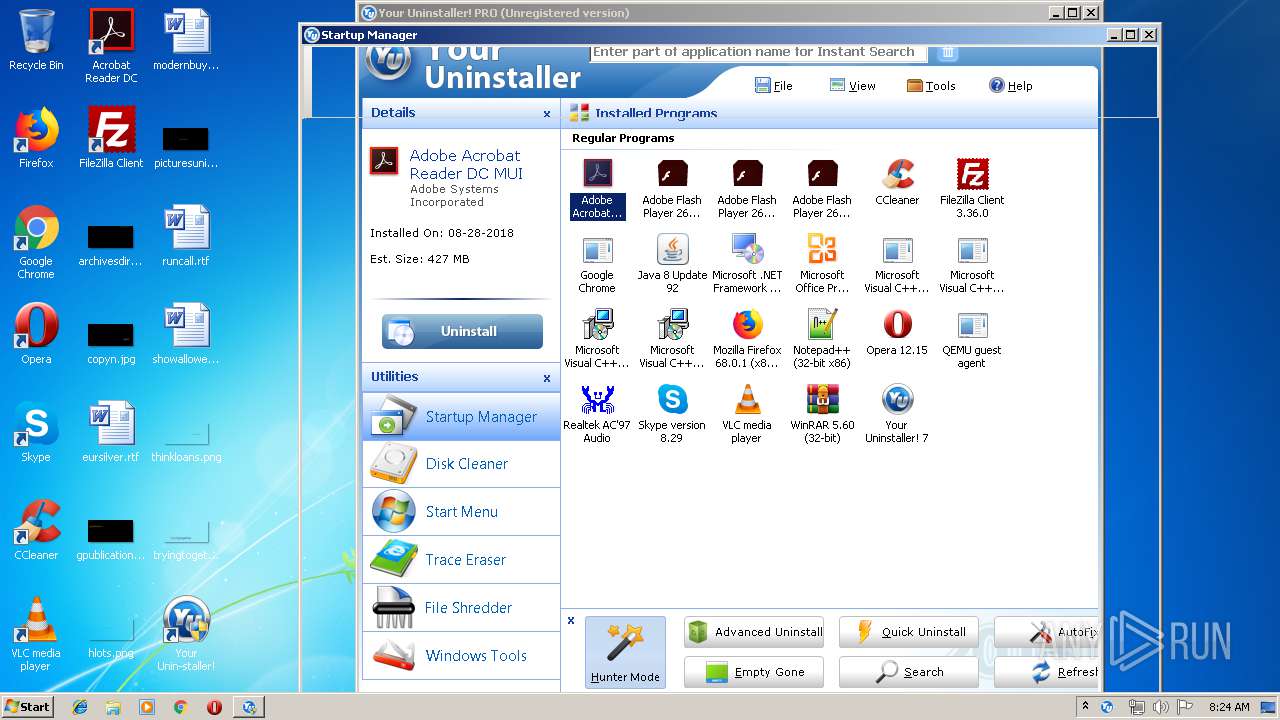This screenshot has height=720, width=1280.
Task: Click taskbar clock showing 8:24 AM
Action: tap(1229, 707)
